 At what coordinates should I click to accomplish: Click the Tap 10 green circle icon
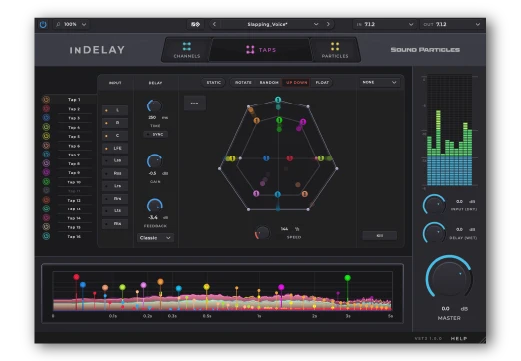[46, 182]
